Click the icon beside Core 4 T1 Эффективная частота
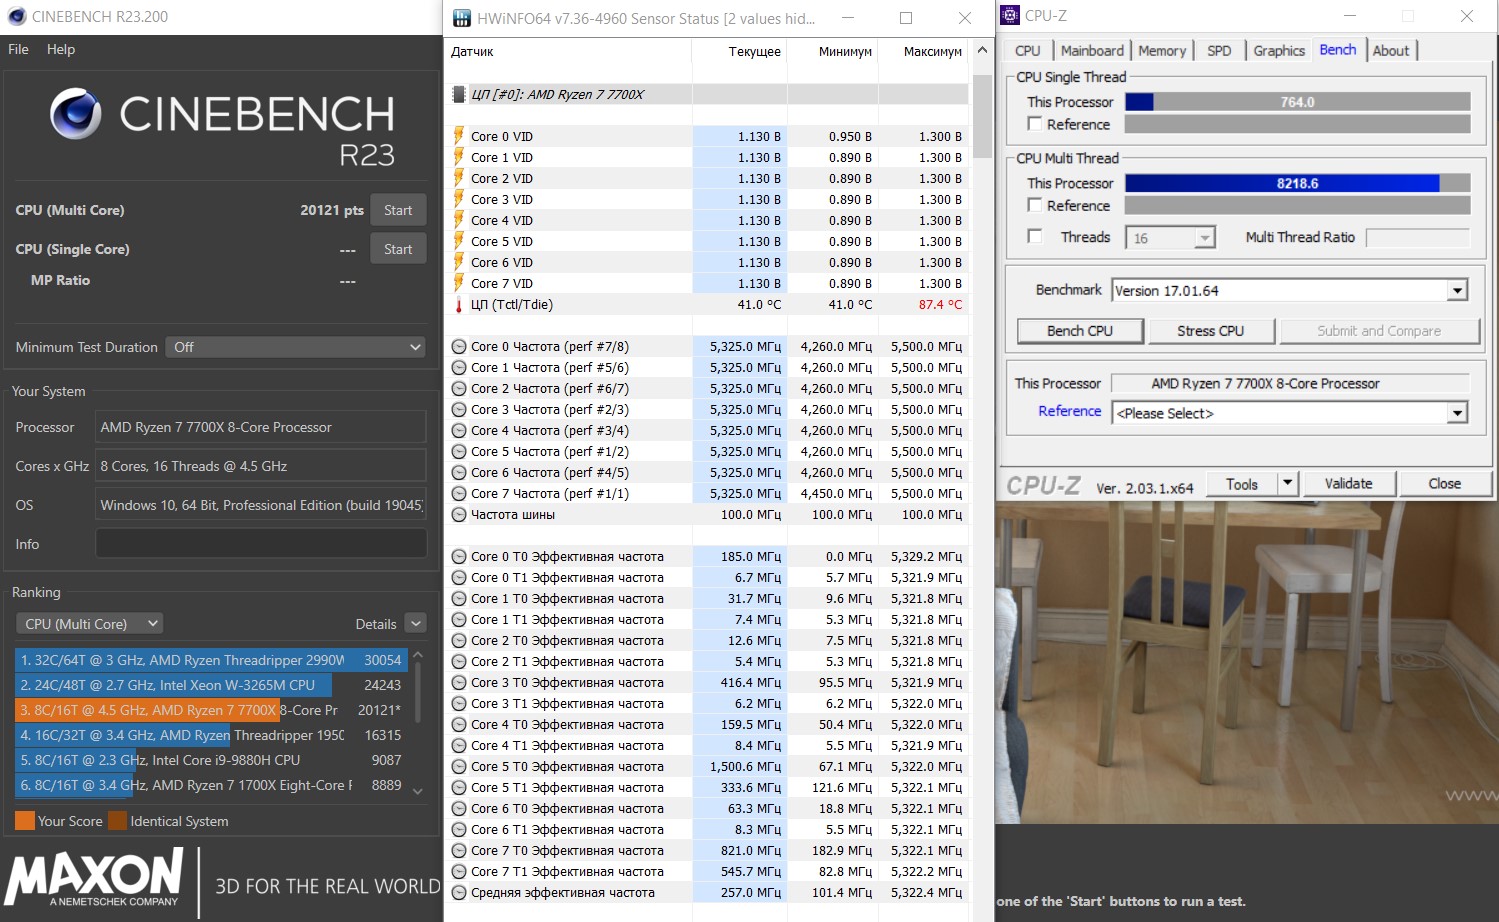 click(x=459, y=746)
